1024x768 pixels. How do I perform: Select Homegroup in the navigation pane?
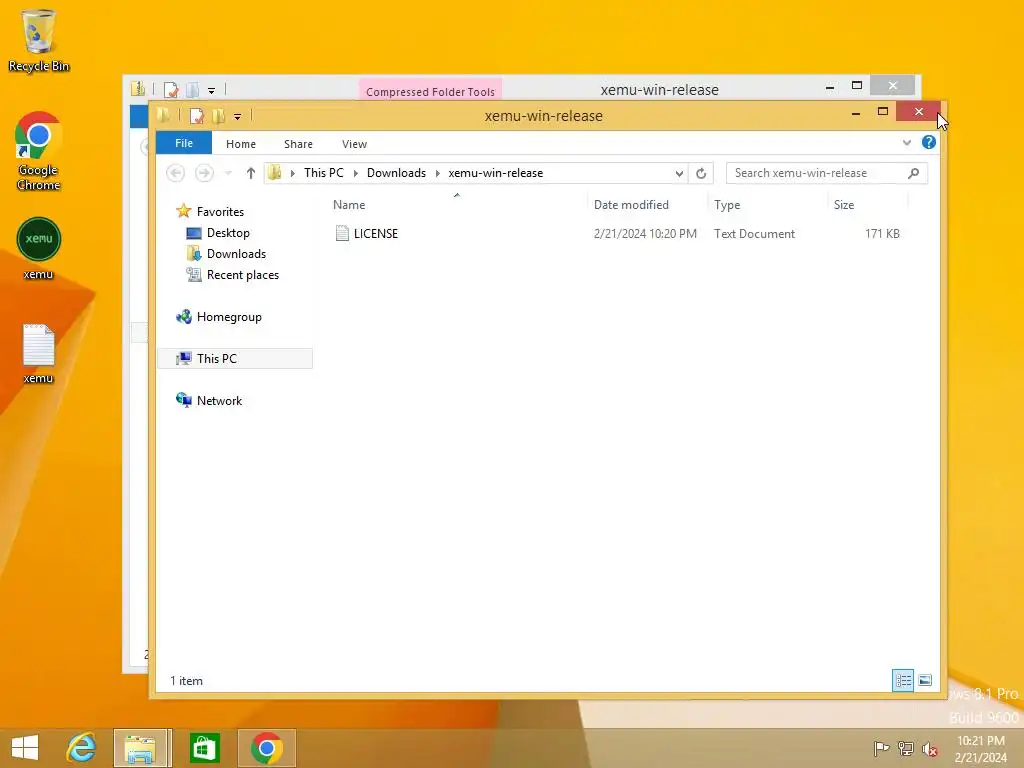pos(229,317)
